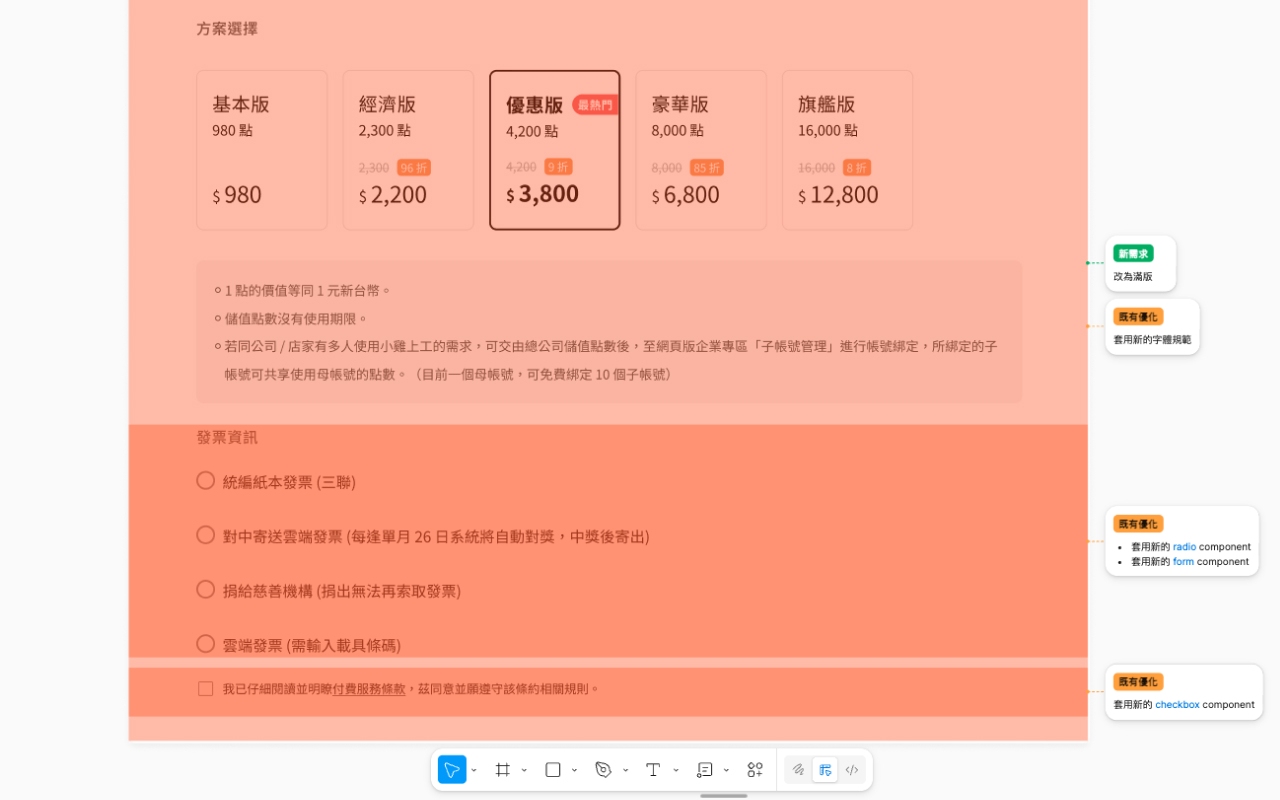Screen dimensions: 1280x800
Task: Select the Frame tool
Action: click(503, 770)
